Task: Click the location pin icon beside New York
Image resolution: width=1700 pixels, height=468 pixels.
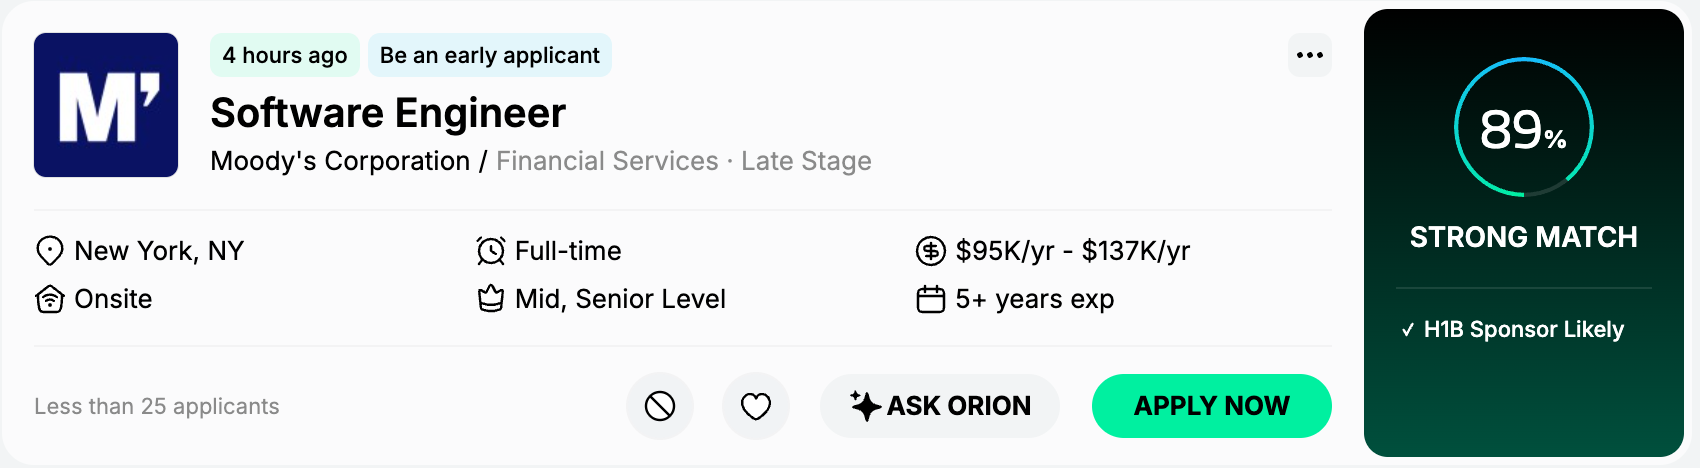Action: (50, 251)
